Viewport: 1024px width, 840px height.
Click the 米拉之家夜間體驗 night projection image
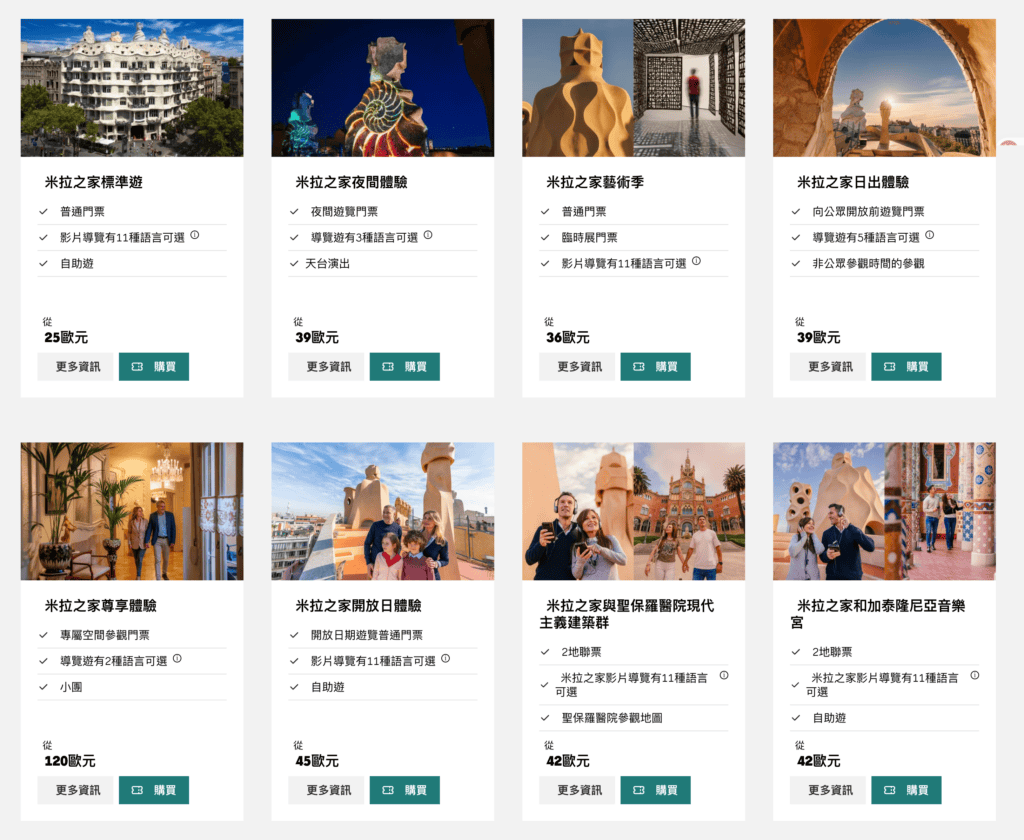coord(383,88)
